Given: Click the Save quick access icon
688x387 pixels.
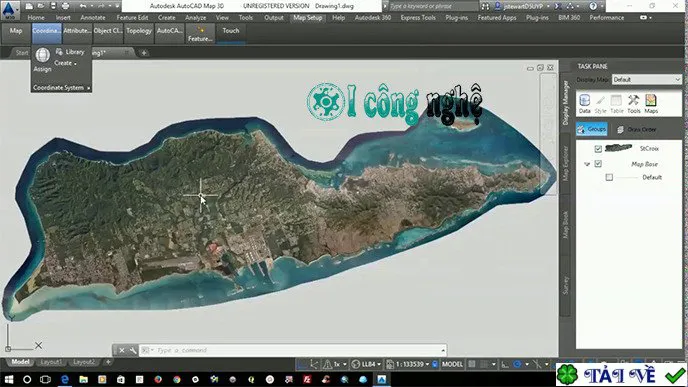Looking at the screenshot, I should (53, 6).
